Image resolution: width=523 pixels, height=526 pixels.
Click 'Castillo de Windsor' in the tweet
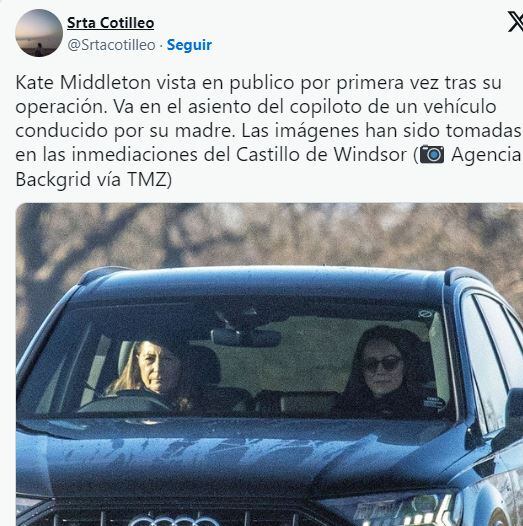pos(321,155)
